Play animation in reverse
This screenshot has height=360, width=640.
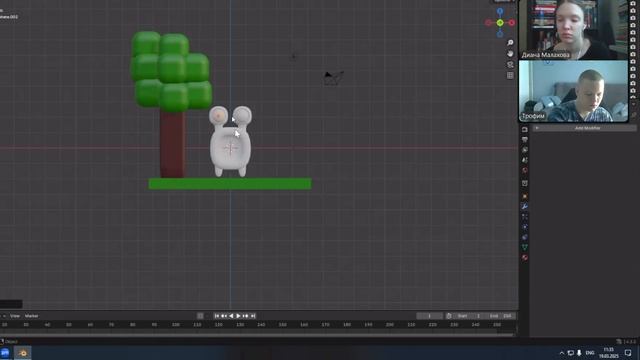(x=231, y=316)
